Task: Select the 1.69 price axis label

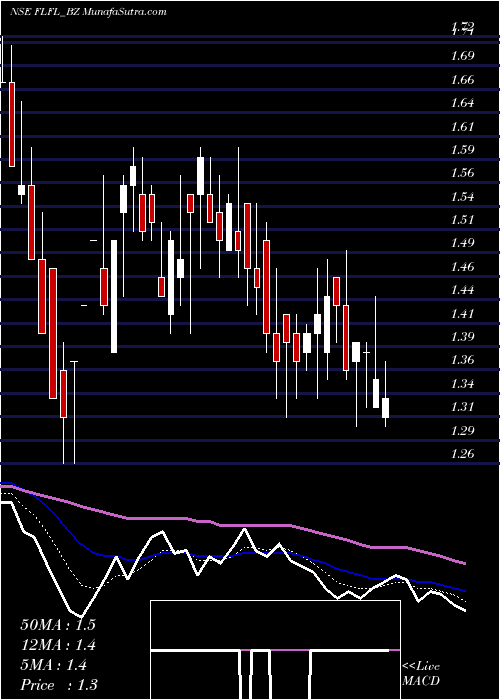Action: click(462, 56)
